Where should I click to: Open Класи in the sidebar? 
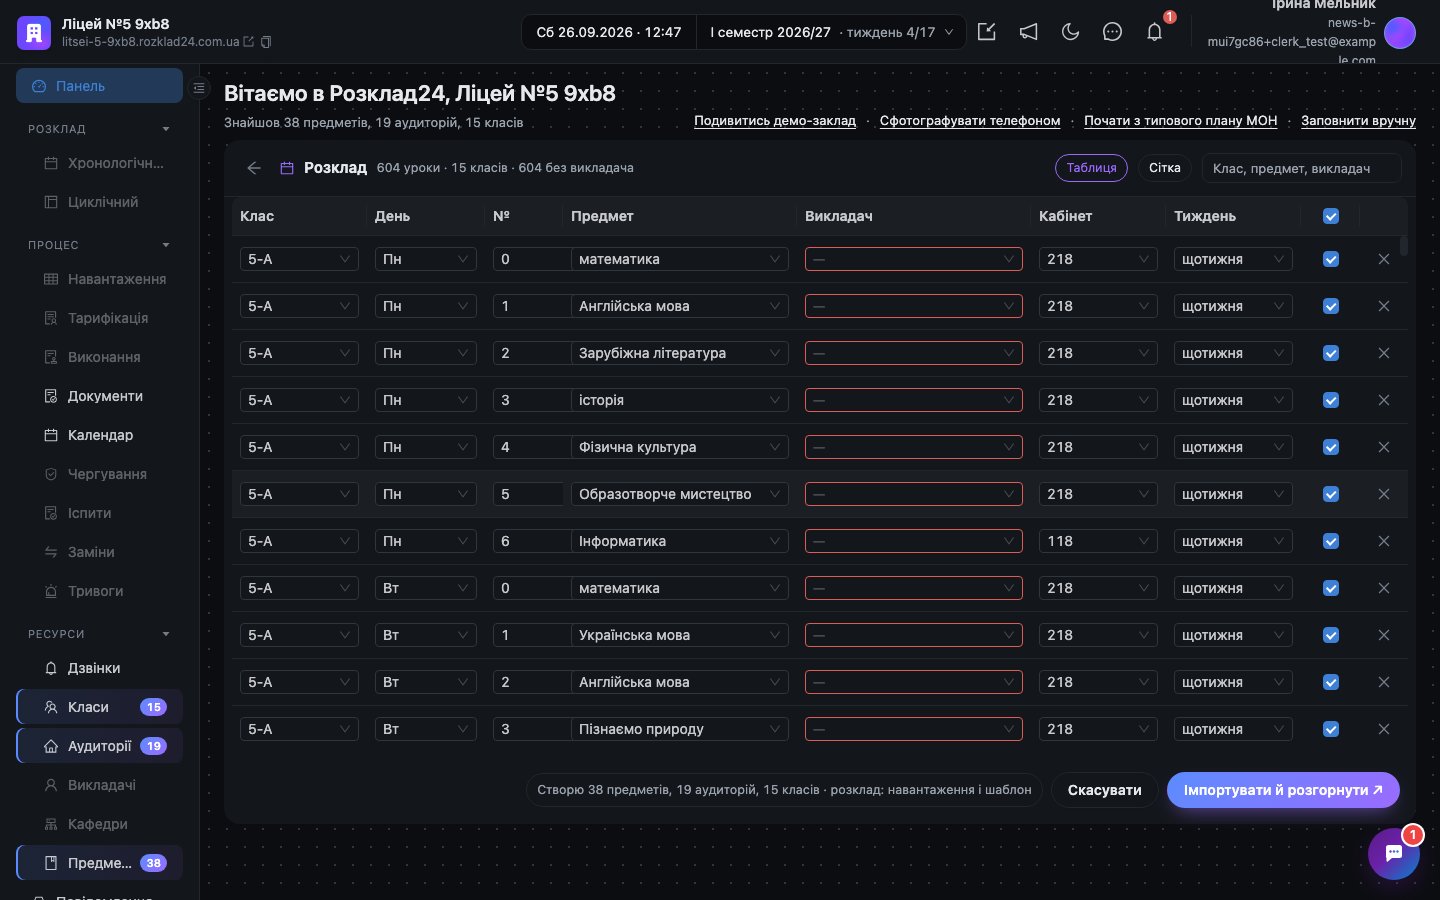(99, 707)
